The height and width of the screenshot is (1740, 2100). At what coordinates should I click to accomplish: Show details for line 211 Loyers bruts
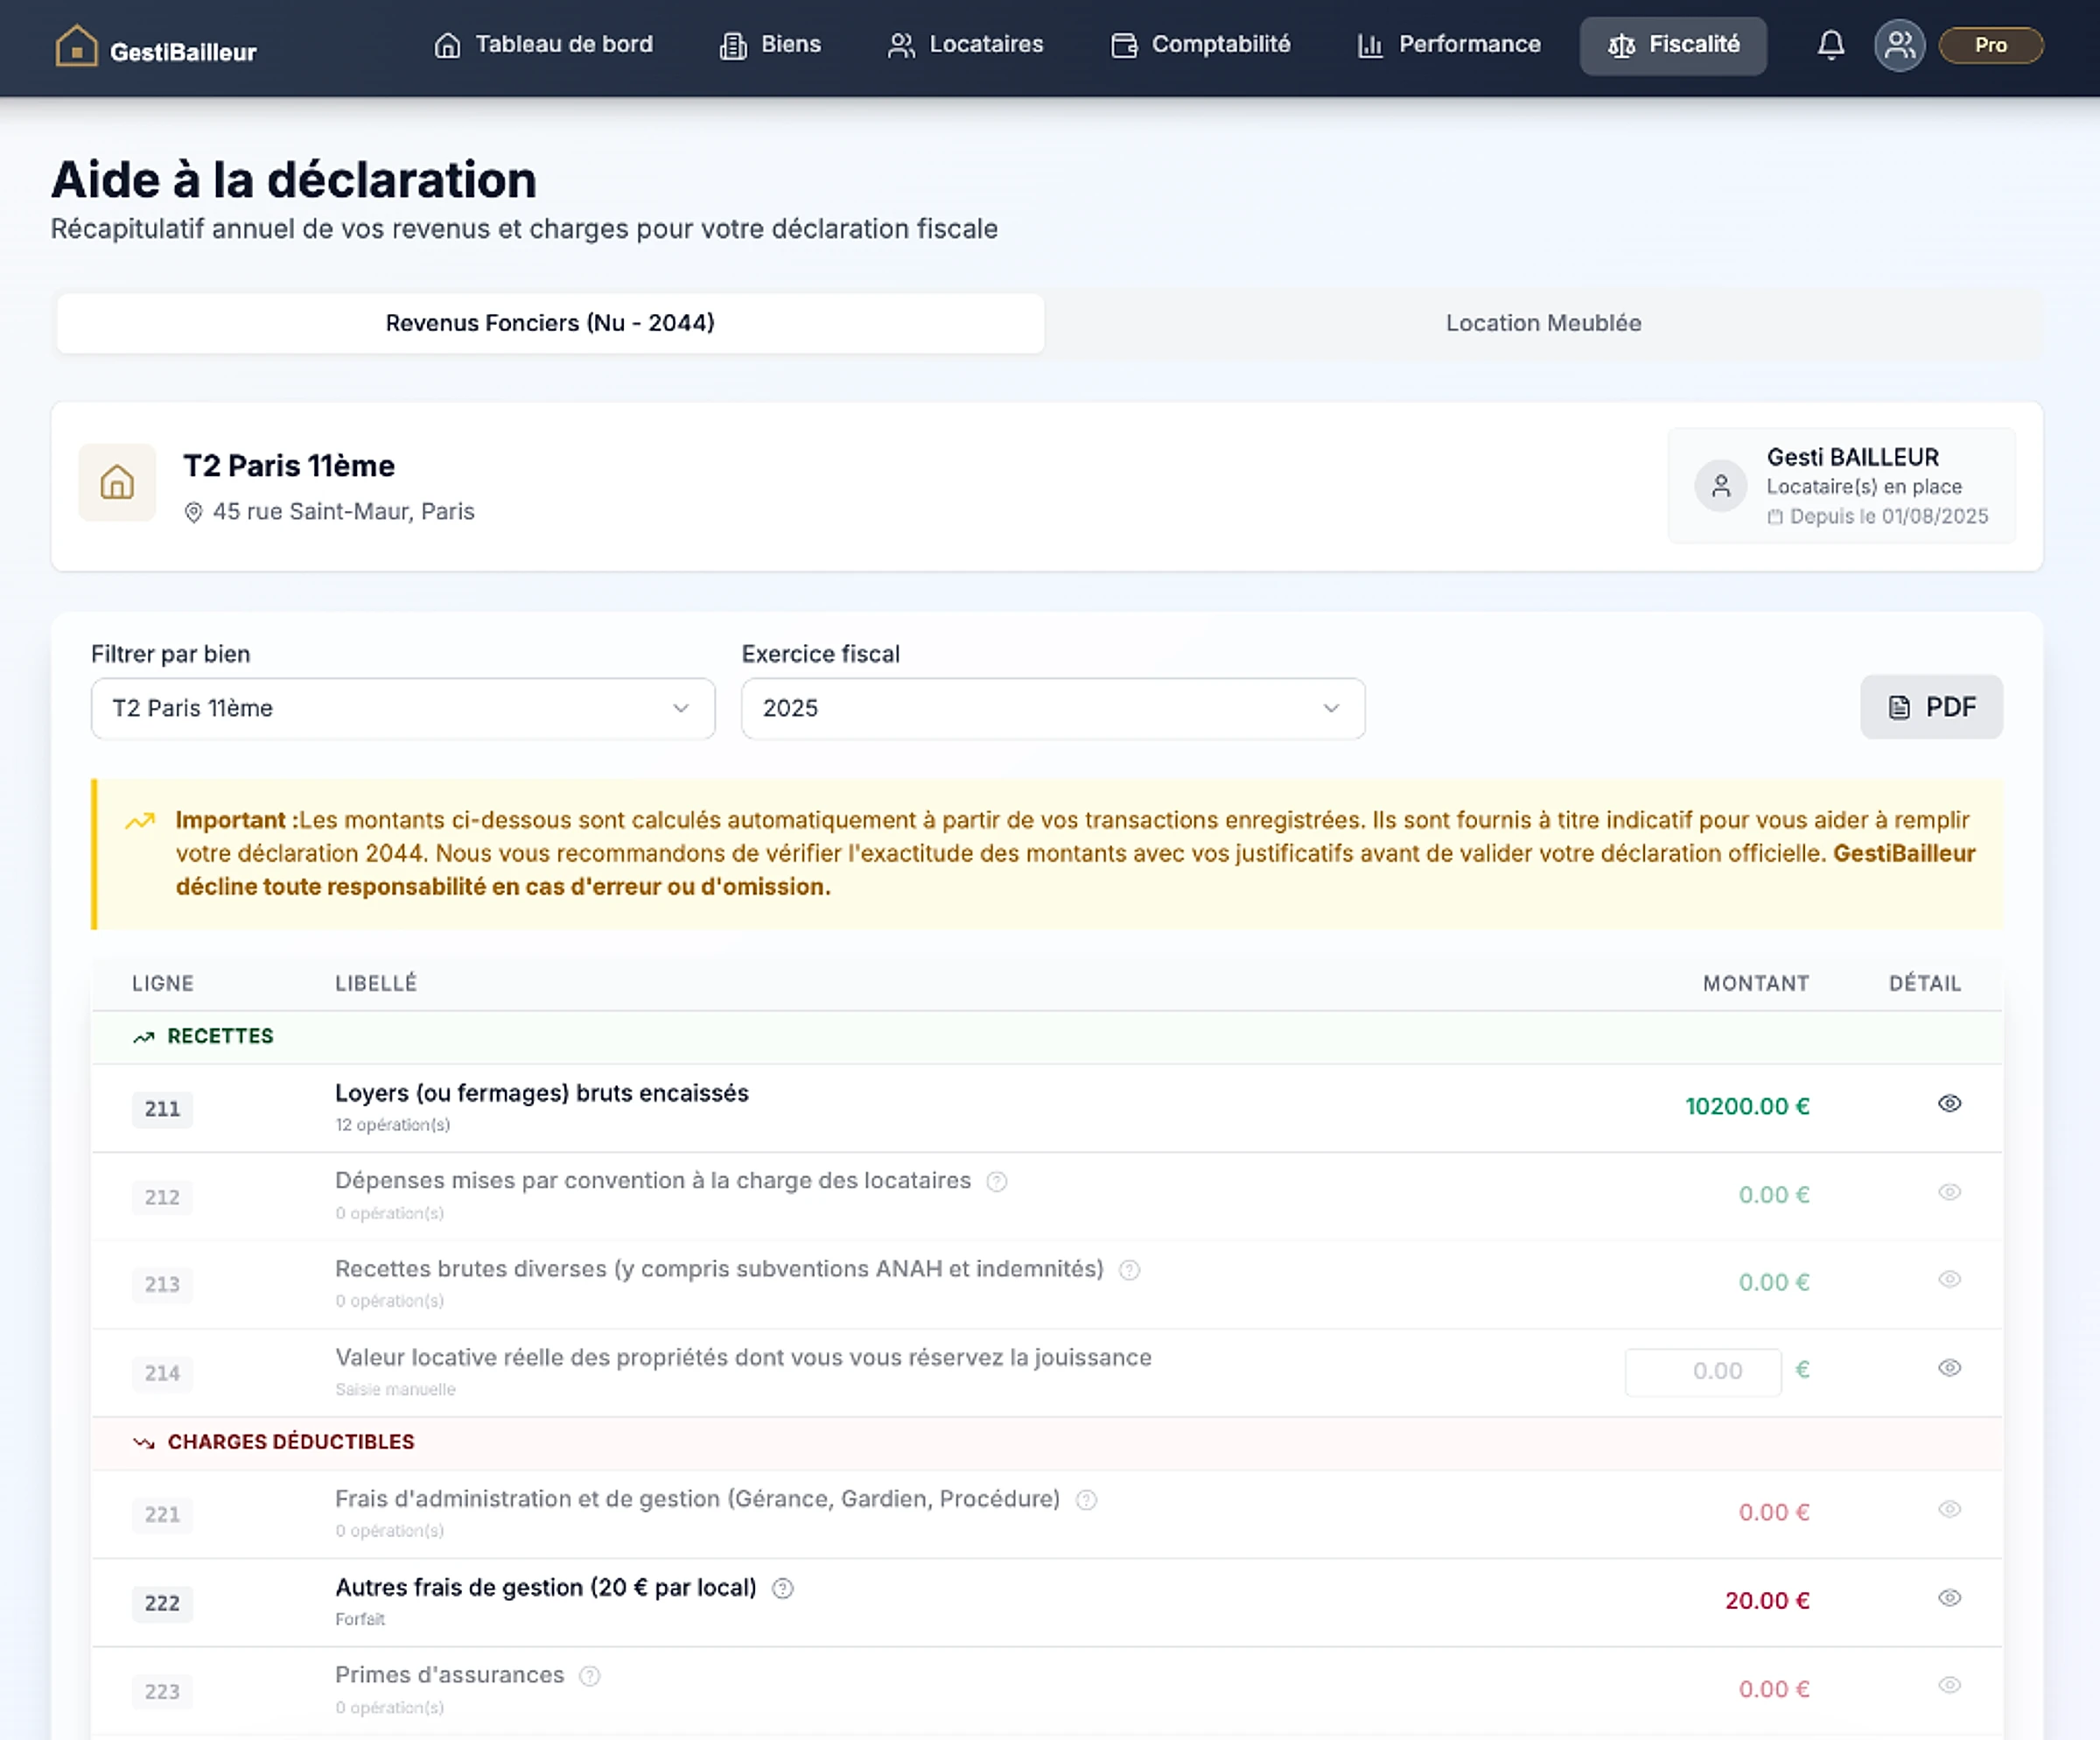tap(1949, 1104)
